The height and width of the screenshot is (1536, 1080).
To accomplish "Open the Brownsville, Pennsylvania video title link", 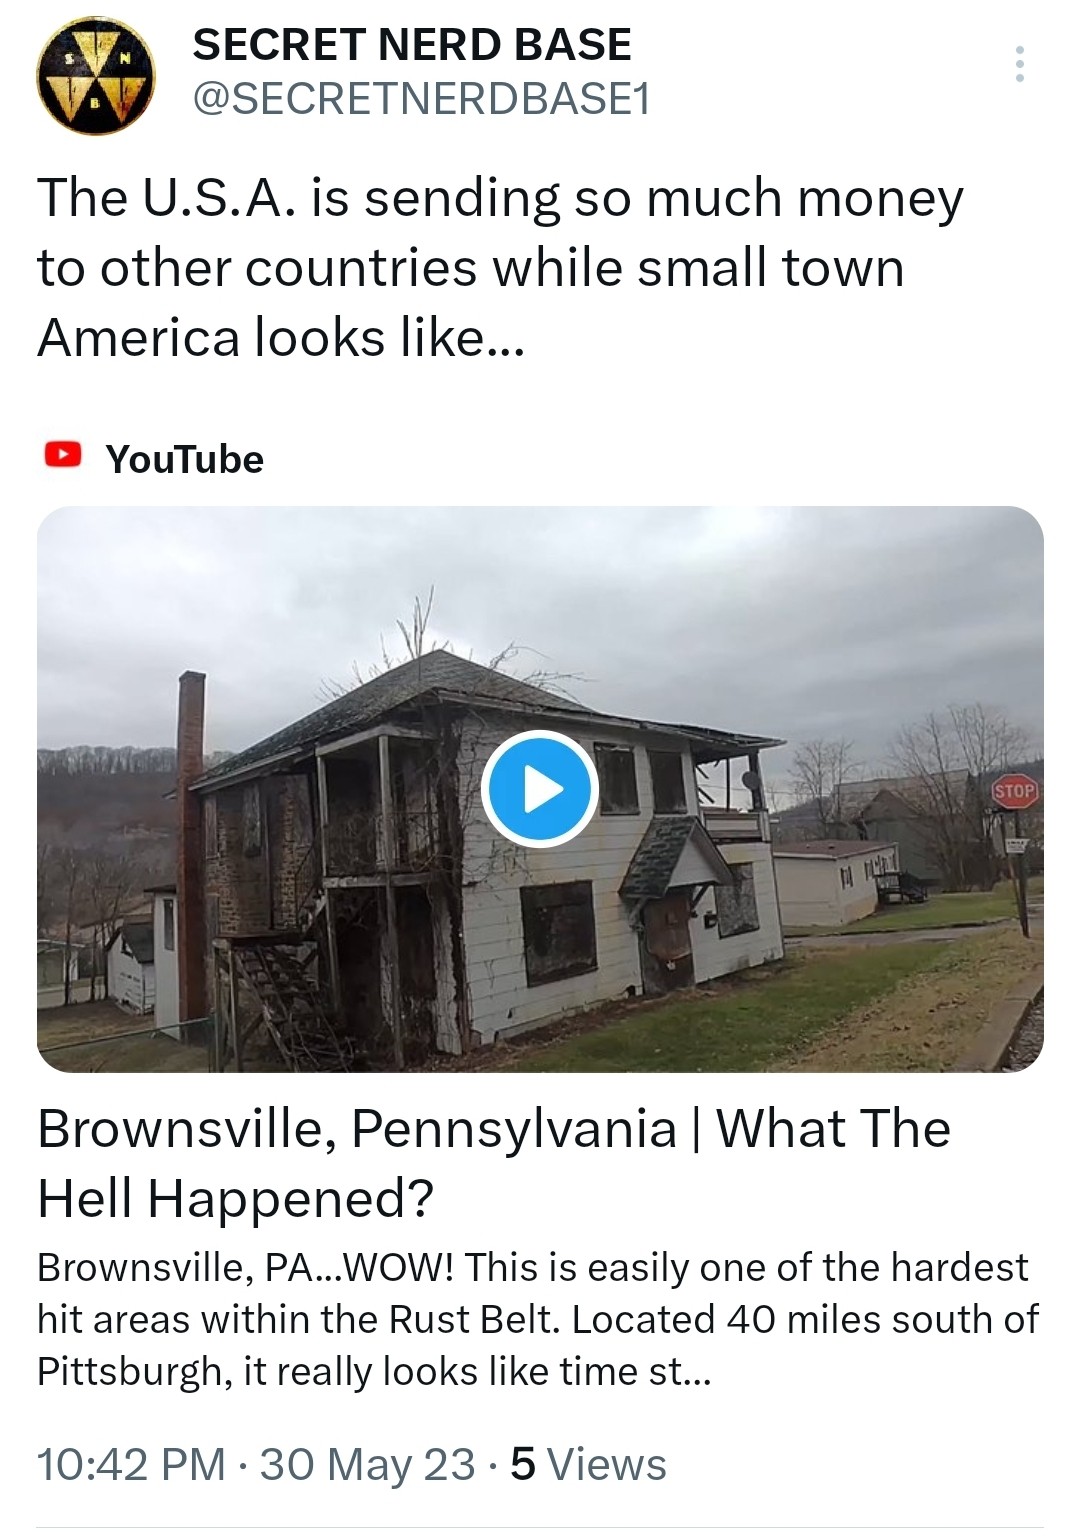I will pos(494,1163).
